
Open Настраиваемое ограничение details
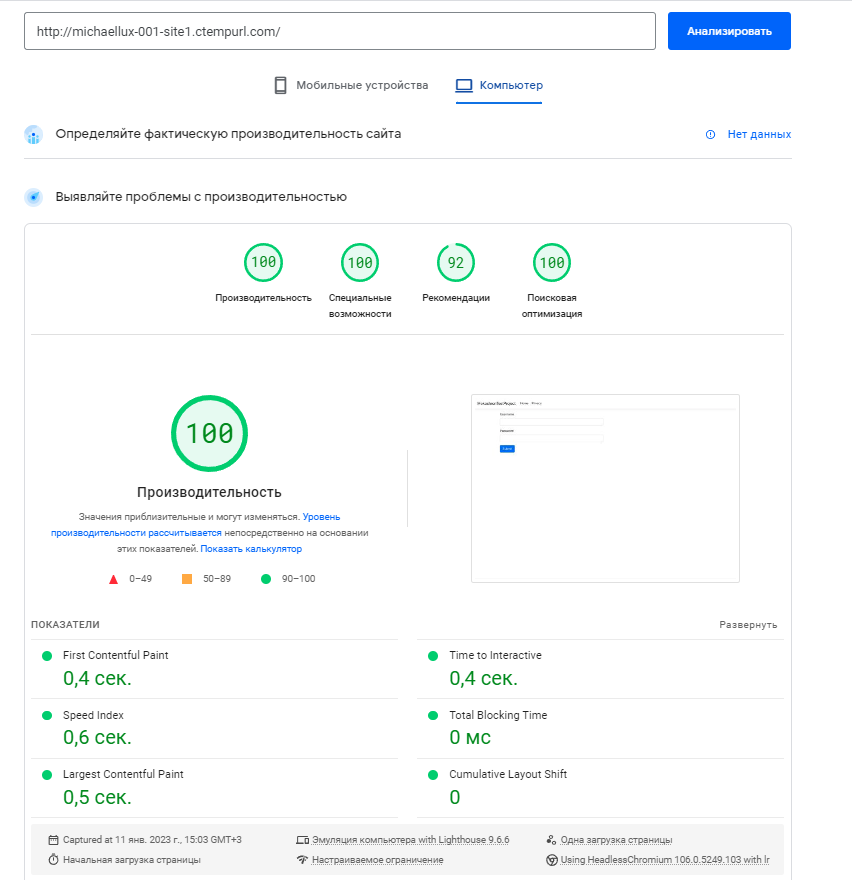[x=377, y=860]
